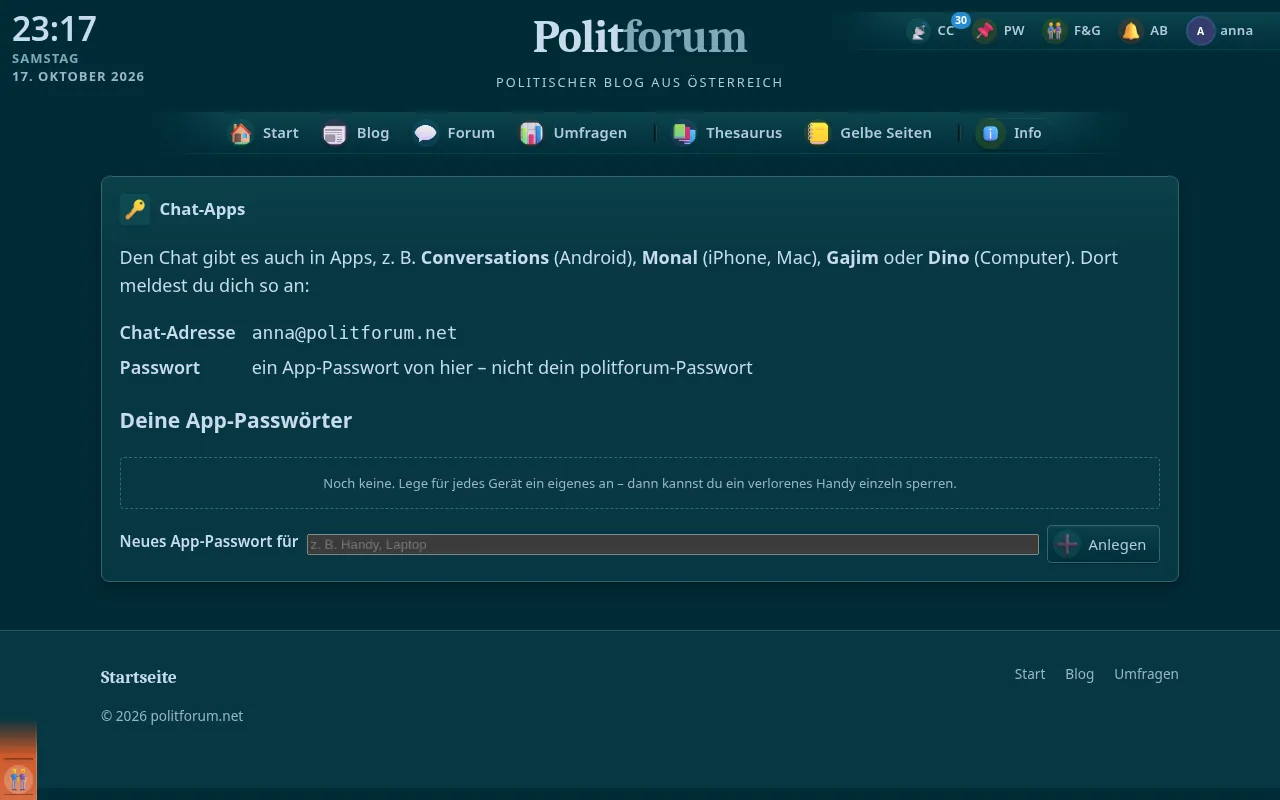Follow the footer Umfragen link

click(1147, 674)
